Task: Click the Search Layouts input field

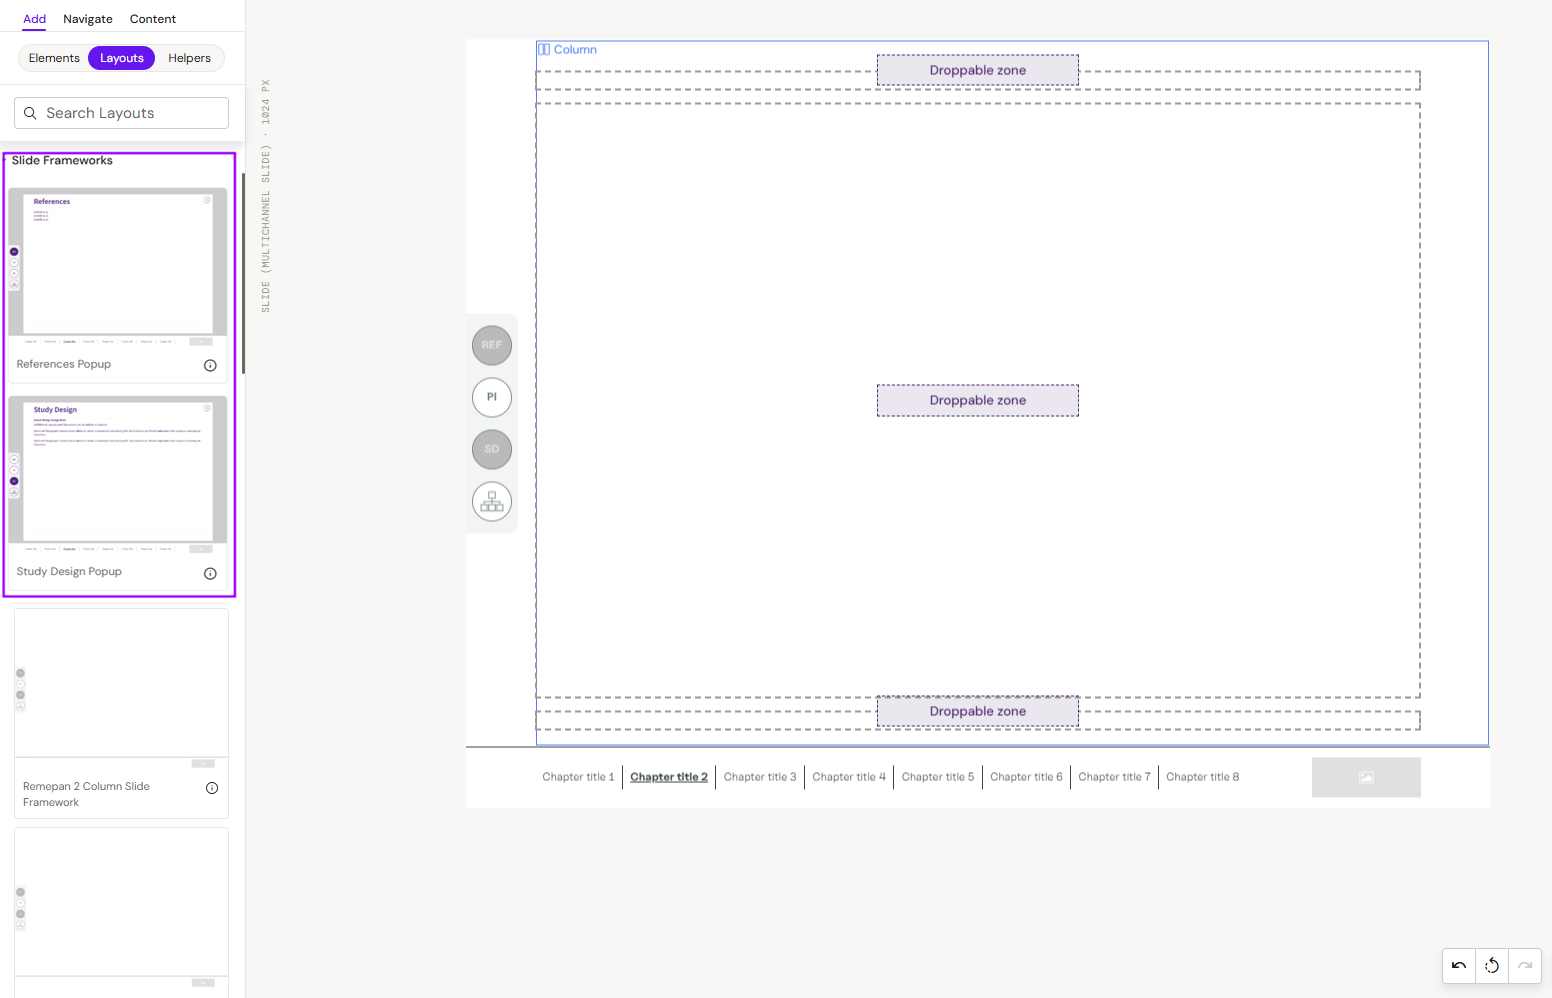Action: [x=121, y=113]
